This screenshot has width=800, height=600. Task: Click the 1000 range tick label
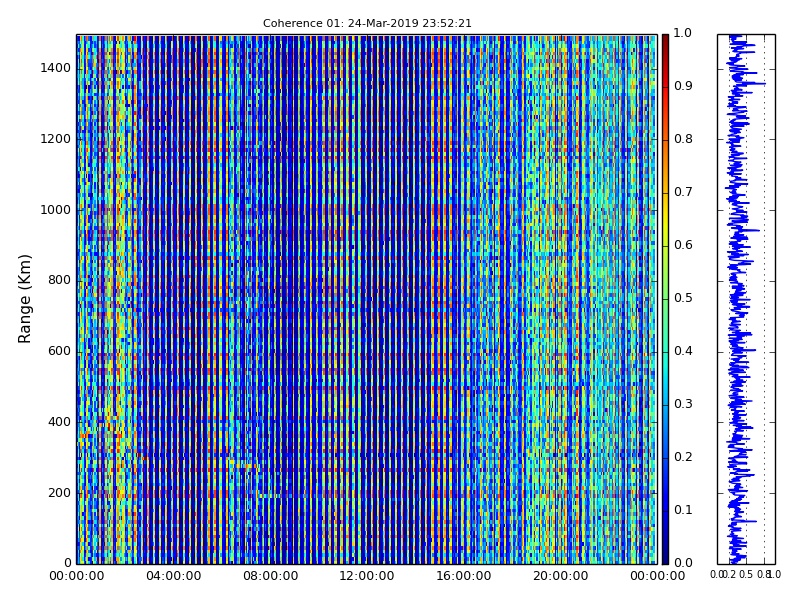point(56,210)
